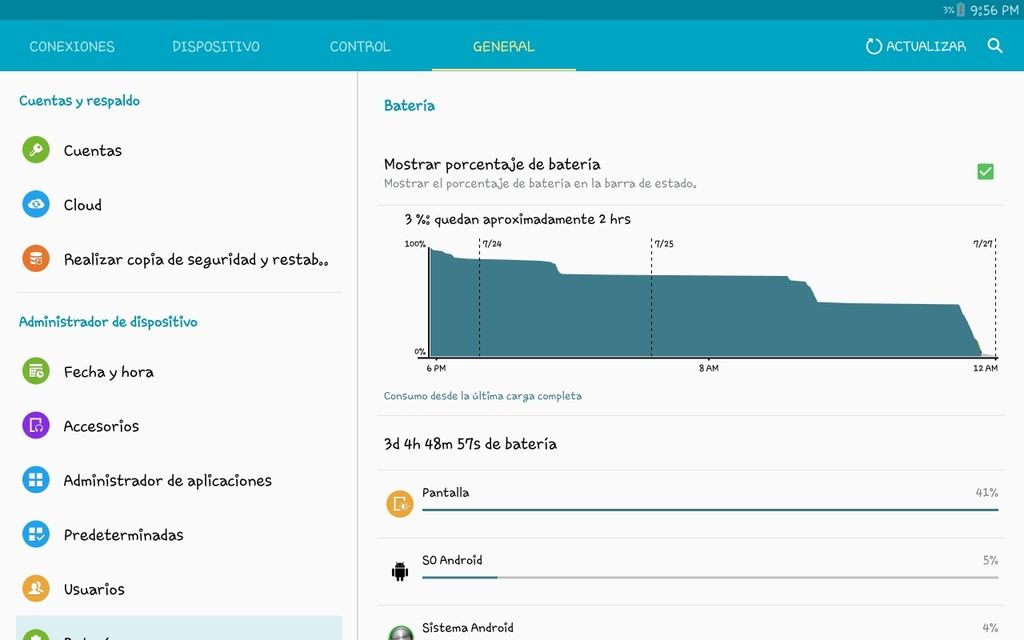The image size is (1024, 640).
Task: Click the SO Android 5% value
Action: (x=990, y=560)
